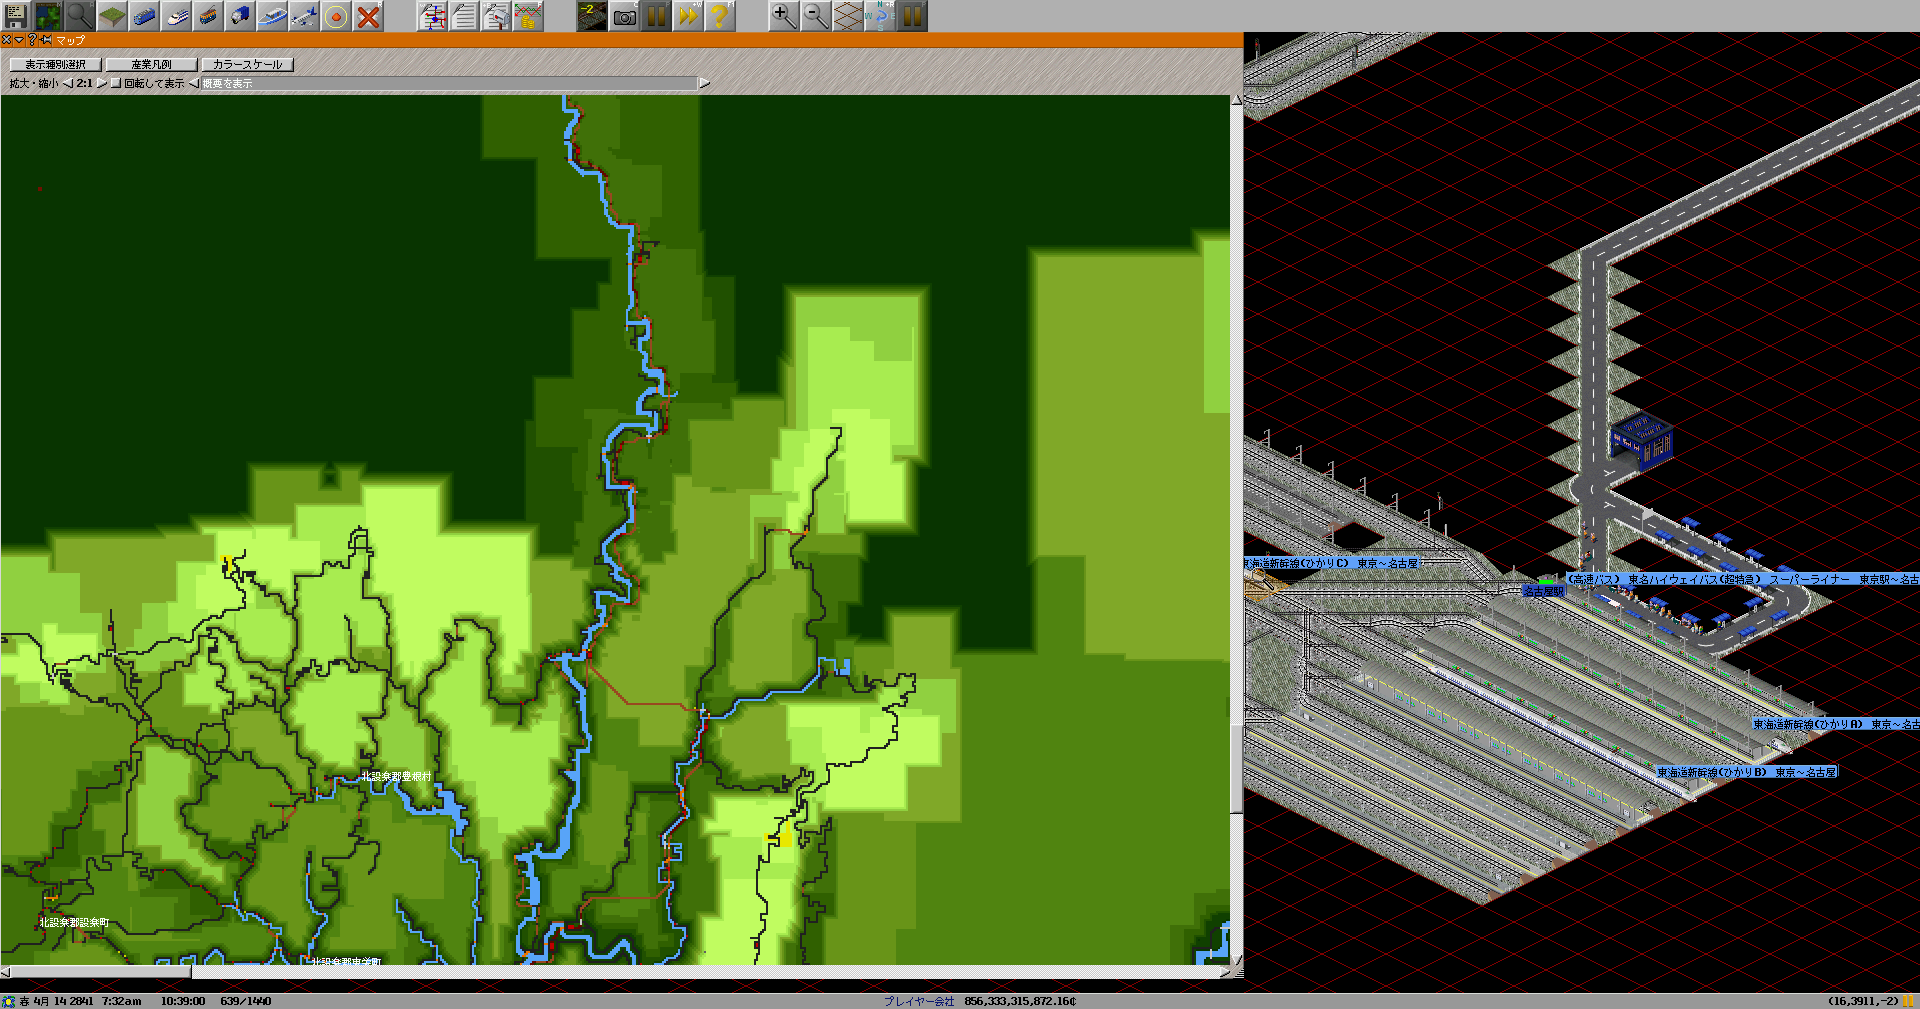1920x1009 pixels.
Task: Click the 高速バス 東名ハイウェイバス label
Action: click(x=1742, y=579)
